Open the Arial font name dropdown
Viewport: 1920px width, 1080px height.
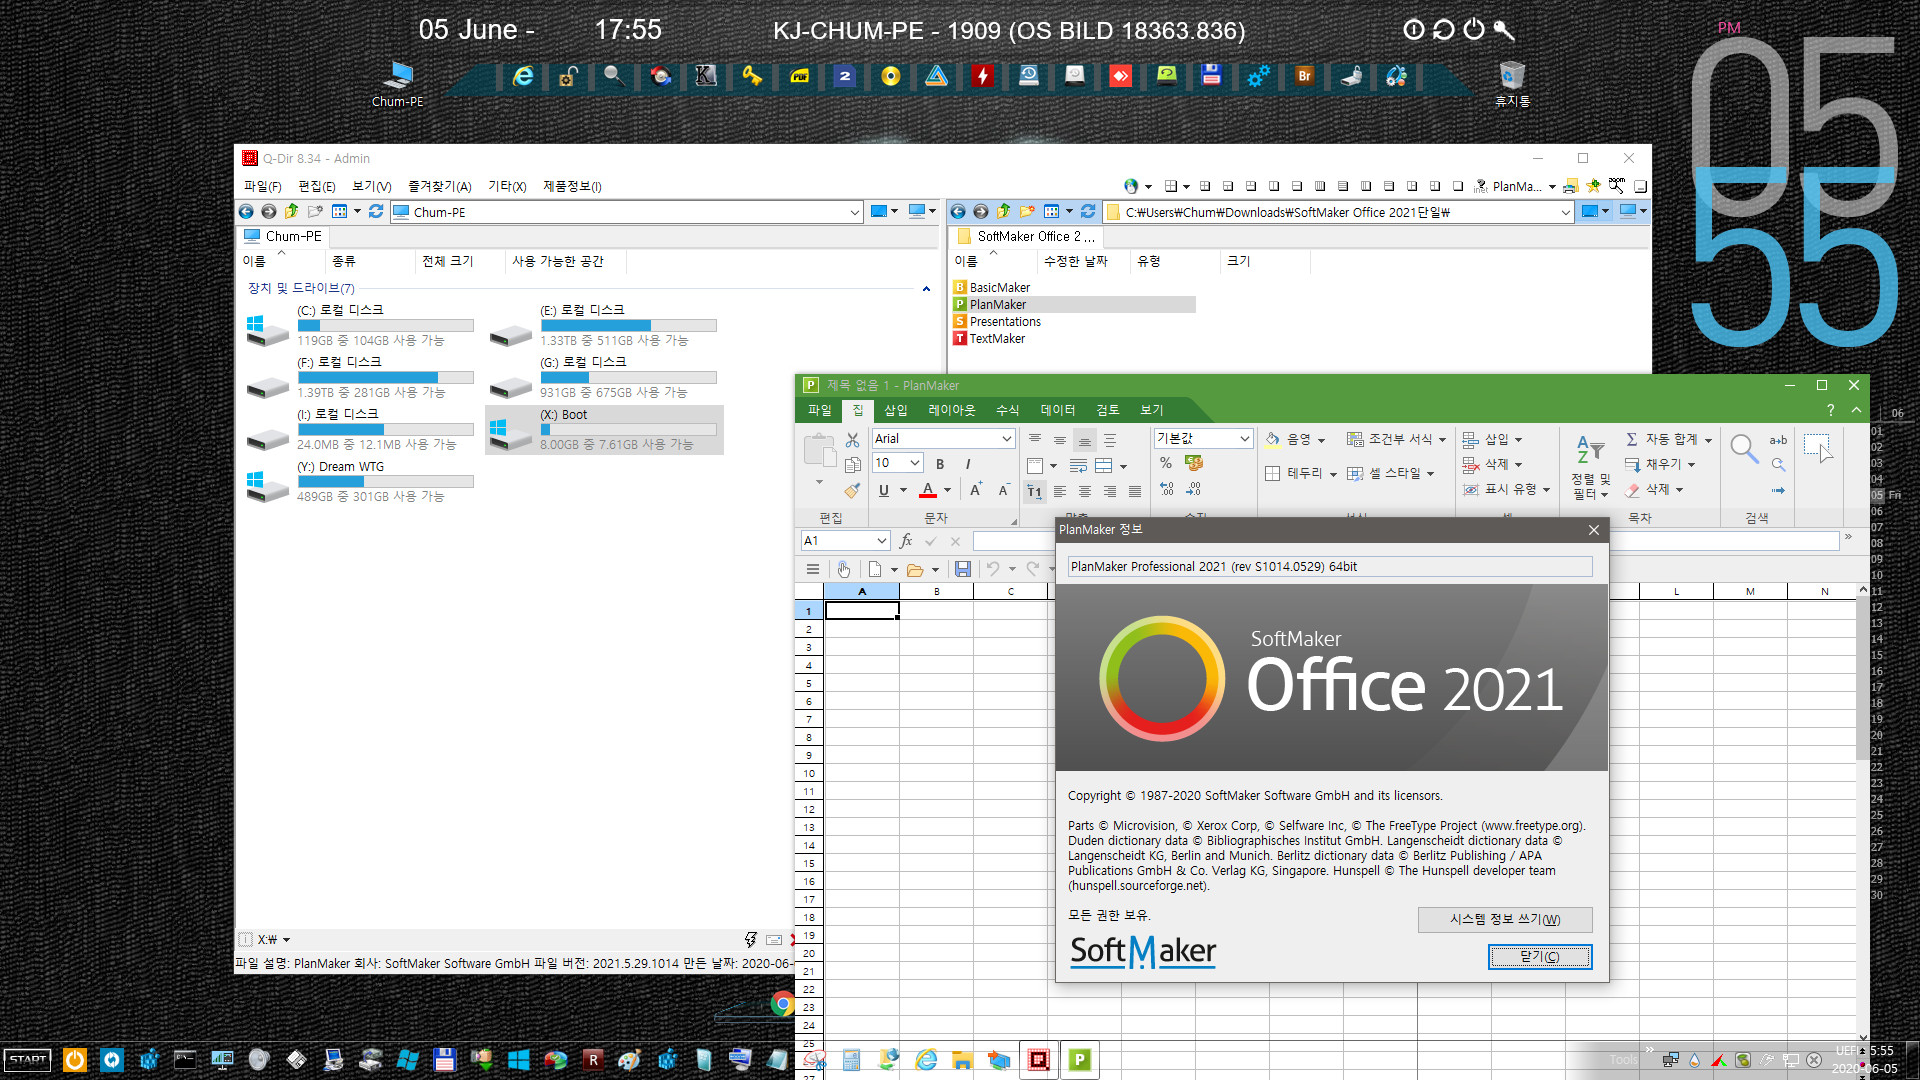[1006, 439]
